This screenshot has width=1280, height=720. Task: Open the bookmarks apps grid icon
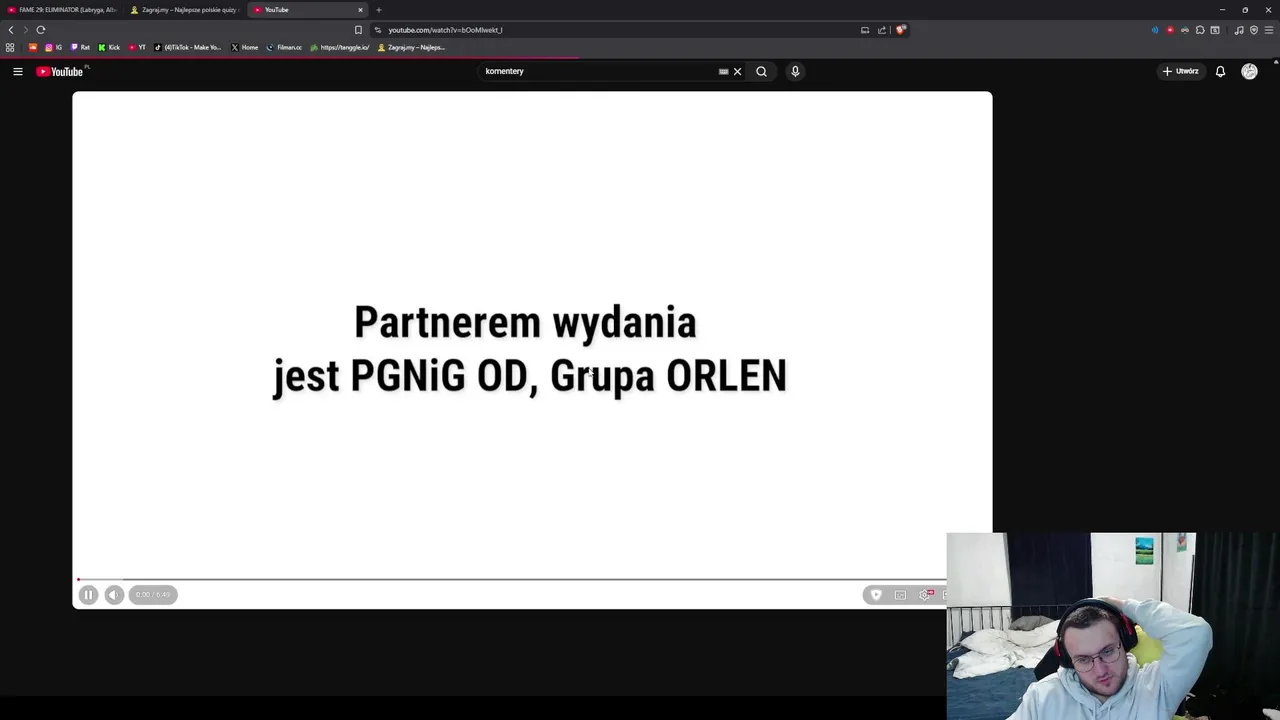click(x=10, y=47)
